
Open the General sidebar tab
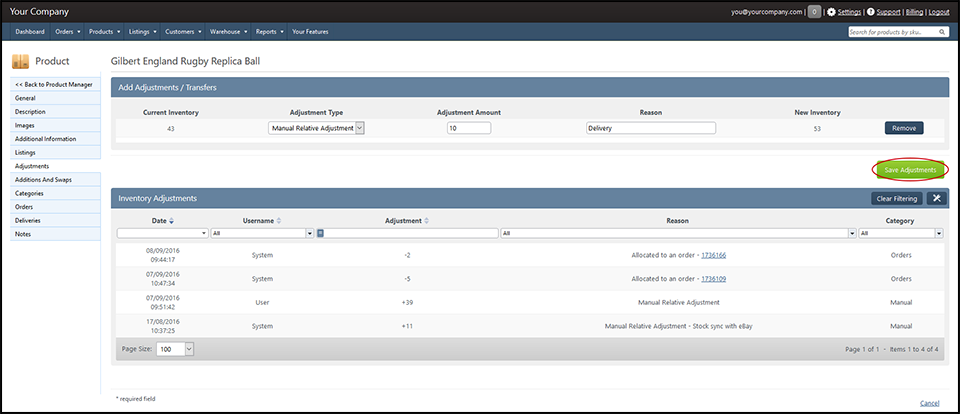point(56,98)
